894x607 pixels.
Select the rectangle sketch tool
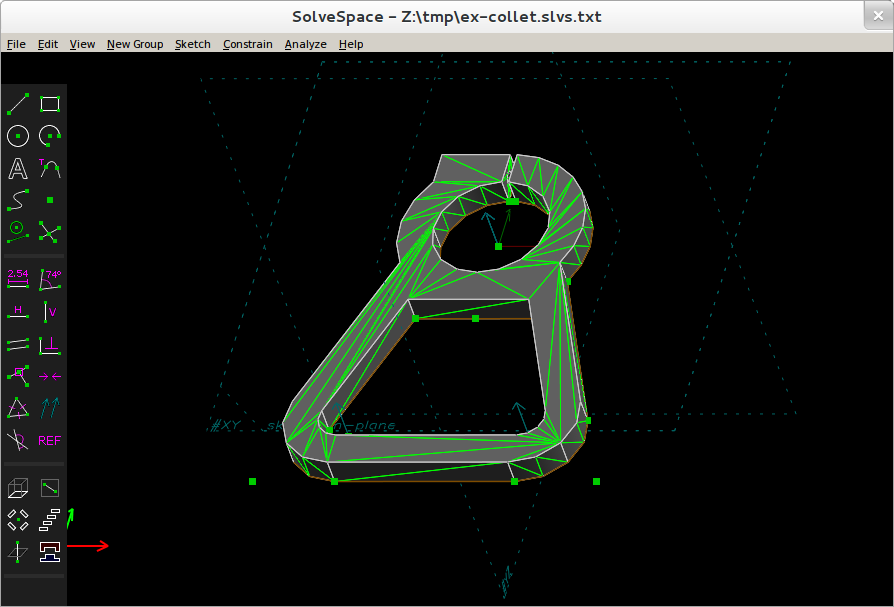click(x=50, y=104)
